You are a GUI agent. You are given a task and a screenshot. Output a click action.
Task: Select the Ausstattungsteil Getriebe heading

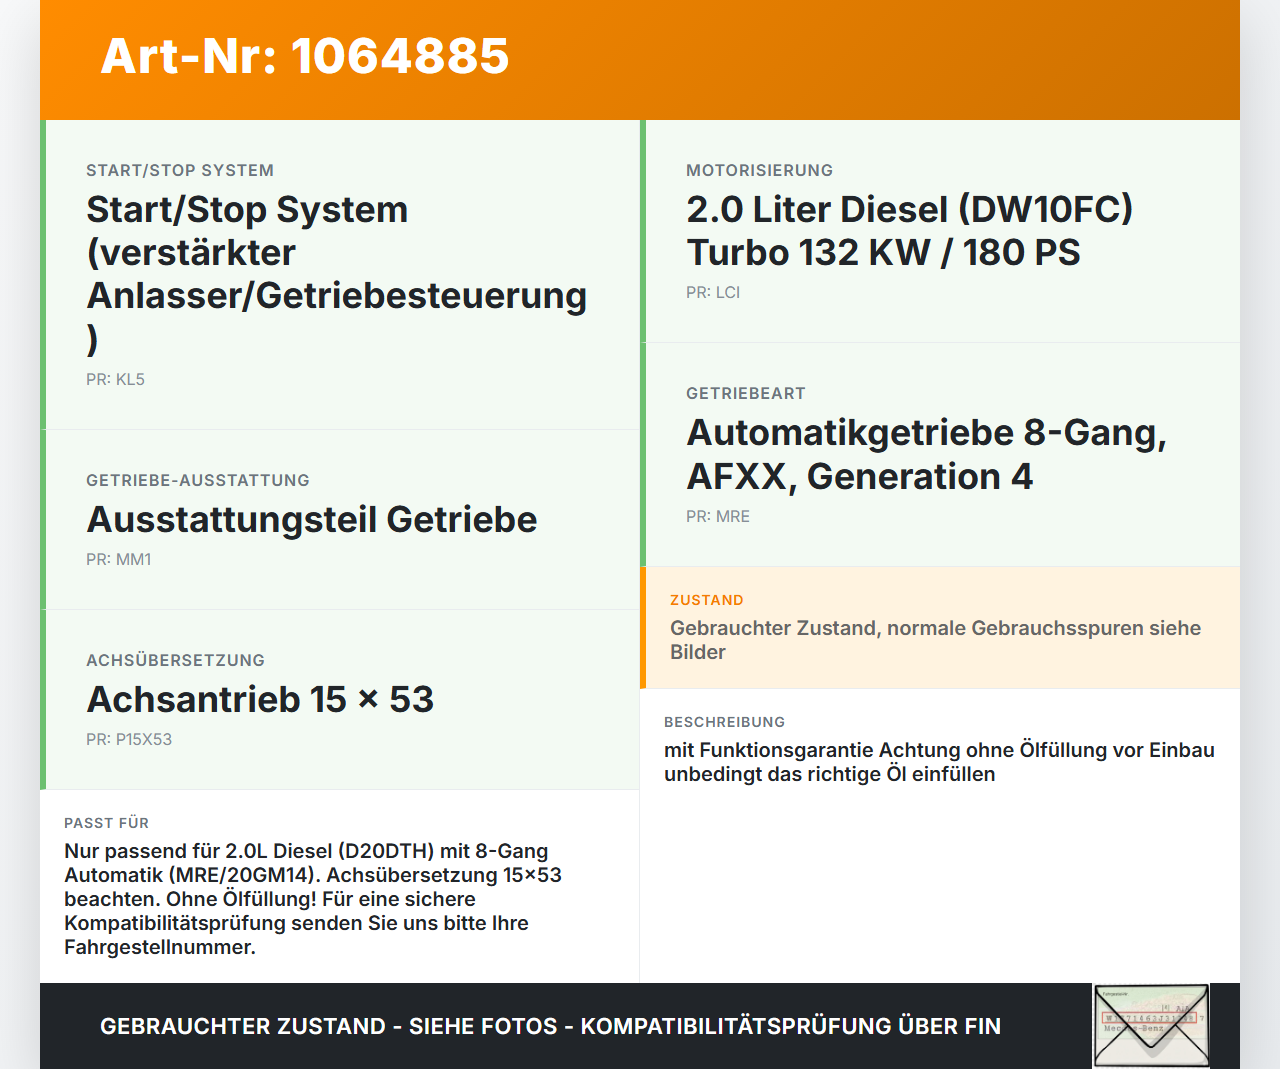coord(312,519)
